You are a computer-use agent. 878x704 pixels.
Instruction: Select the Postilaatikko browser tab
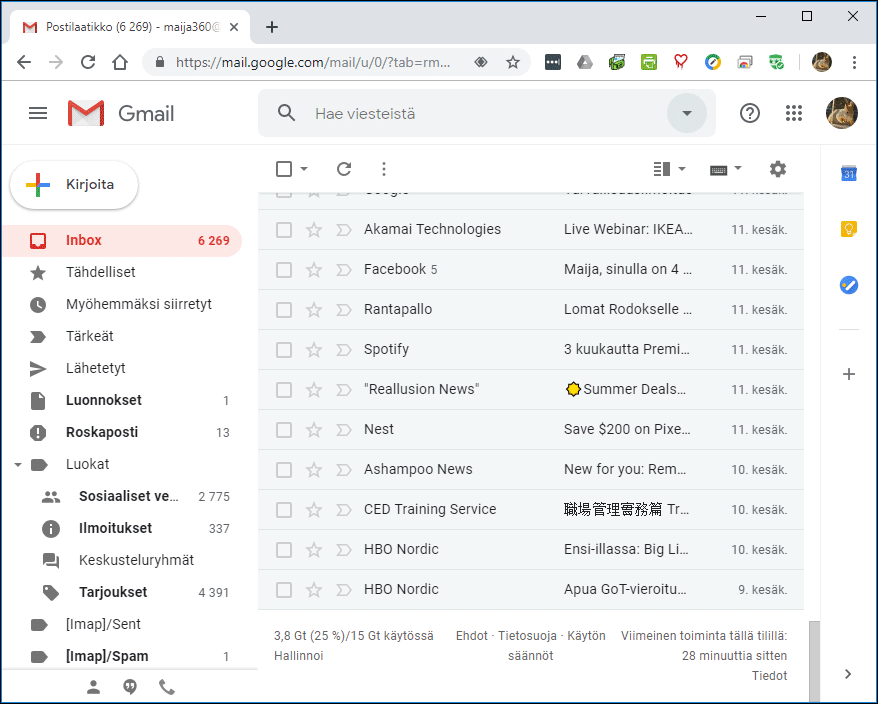click(120, 28)
